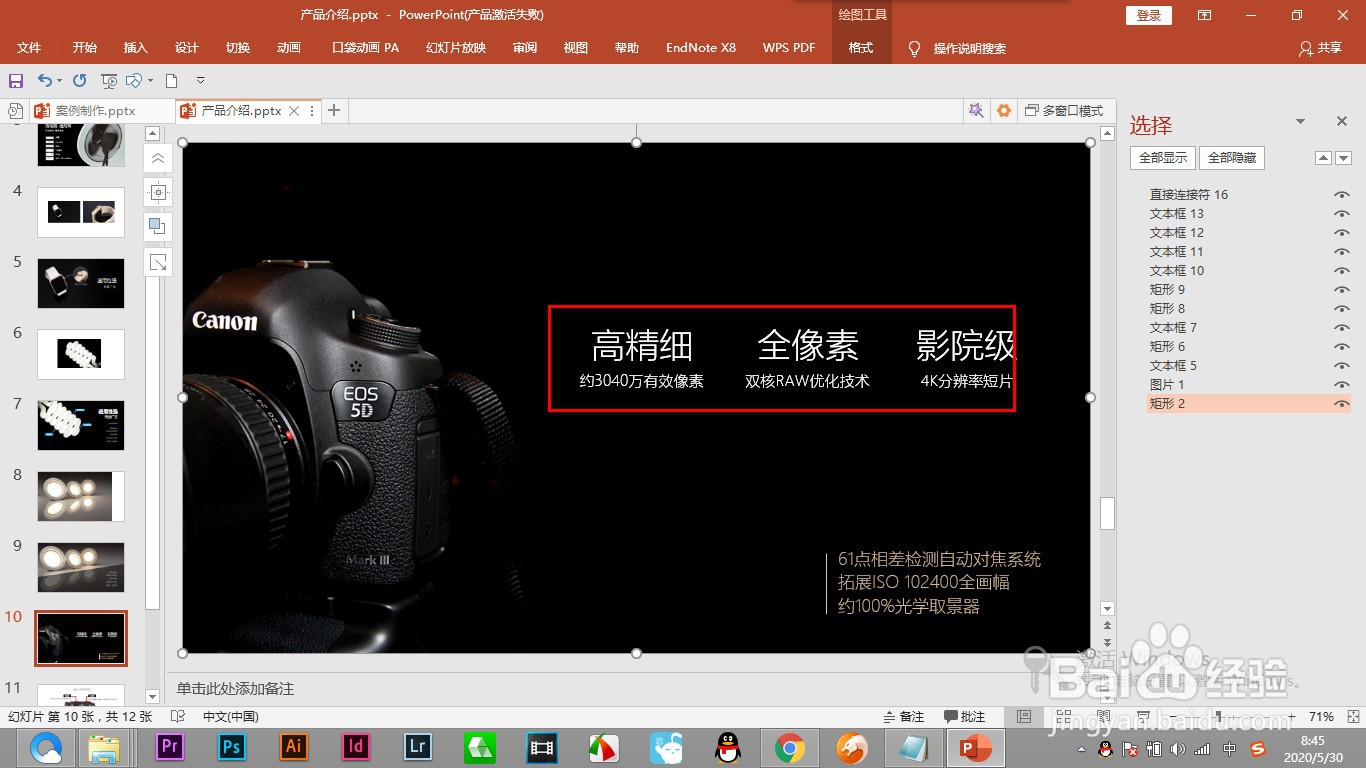Click the 全部隐藏 button
This screenshot has width=1366, height=768.
[x=1232, y=158]
